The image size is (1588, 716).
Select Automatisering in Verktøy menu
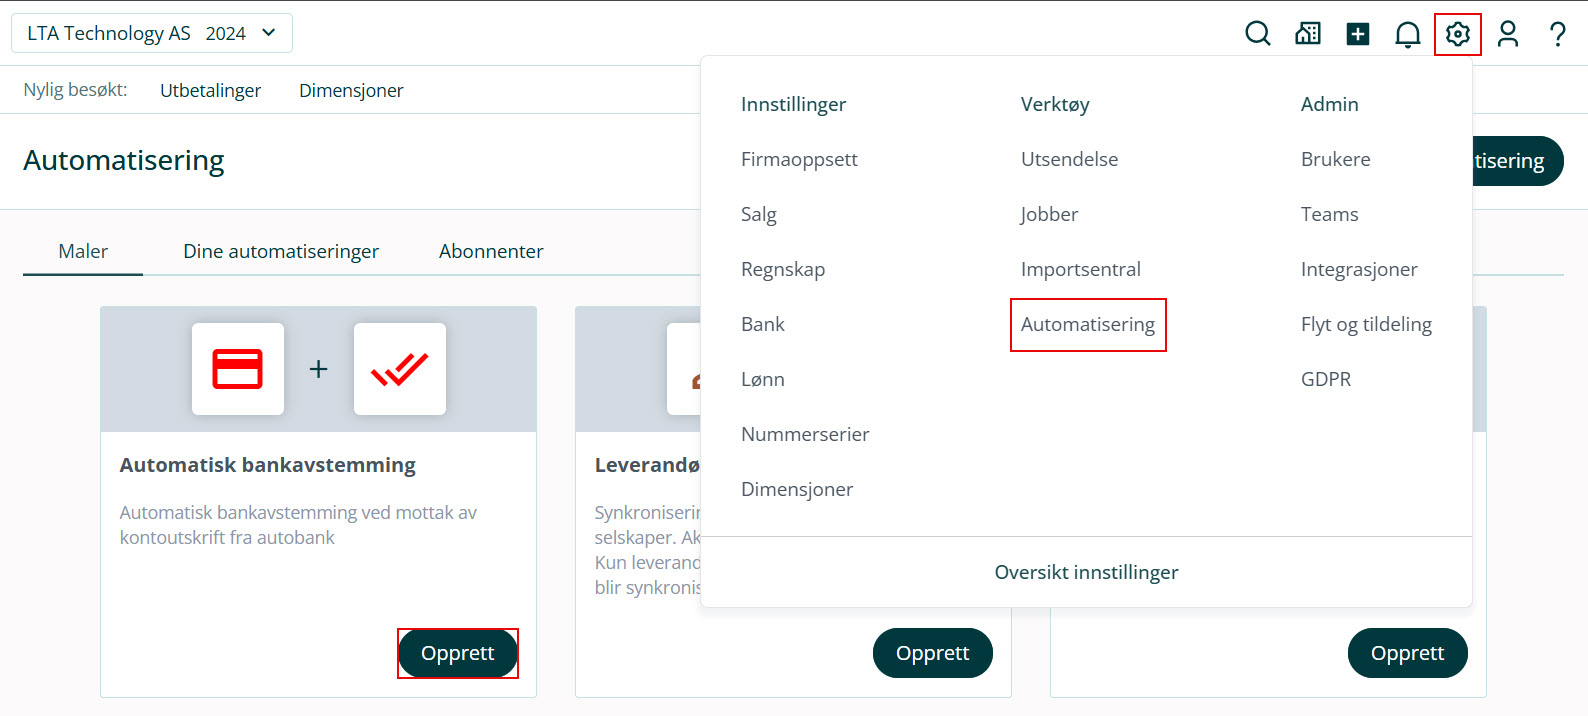1087,324
